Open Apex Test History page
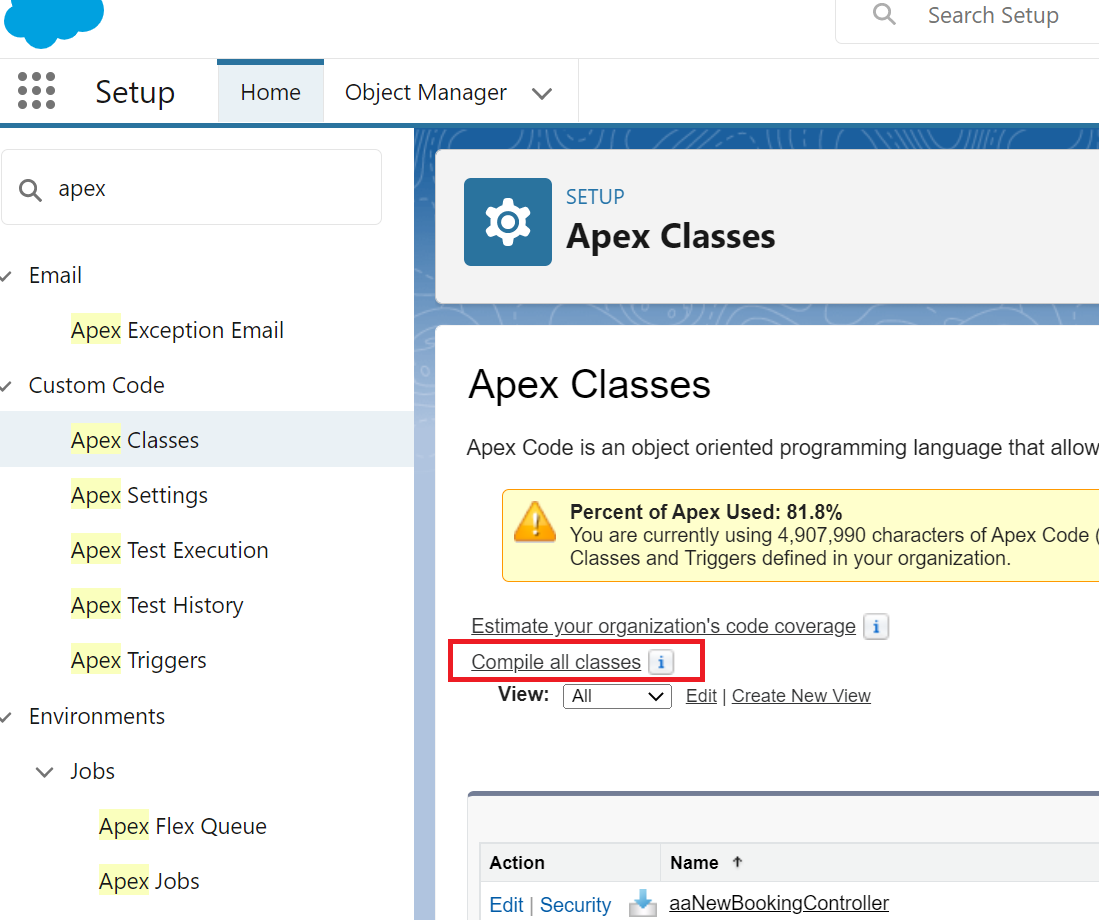 (157, 606)
